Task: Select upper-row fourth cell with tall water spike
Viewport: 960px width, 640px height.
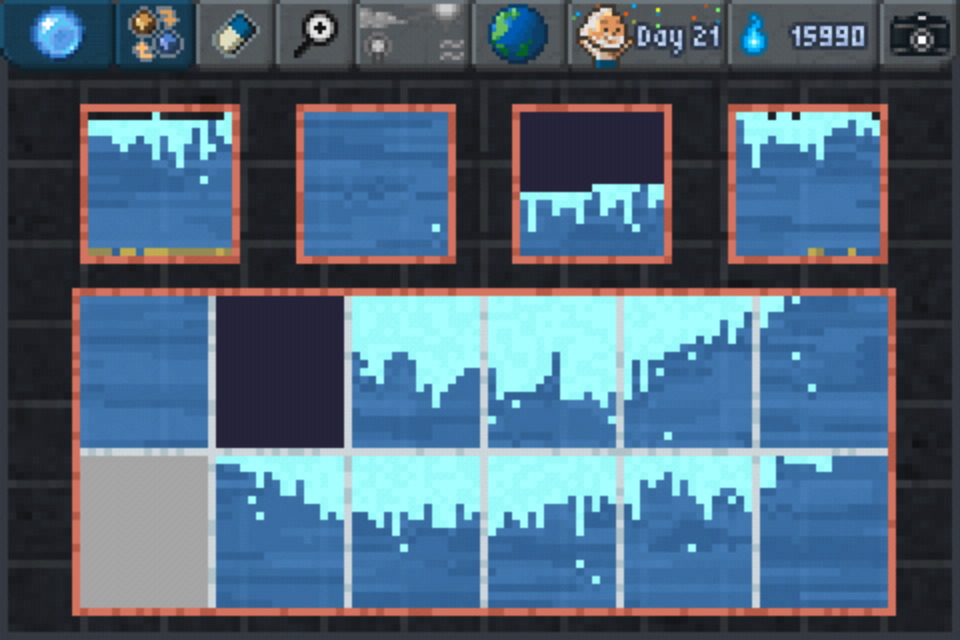Action: [x=552, y=372]
